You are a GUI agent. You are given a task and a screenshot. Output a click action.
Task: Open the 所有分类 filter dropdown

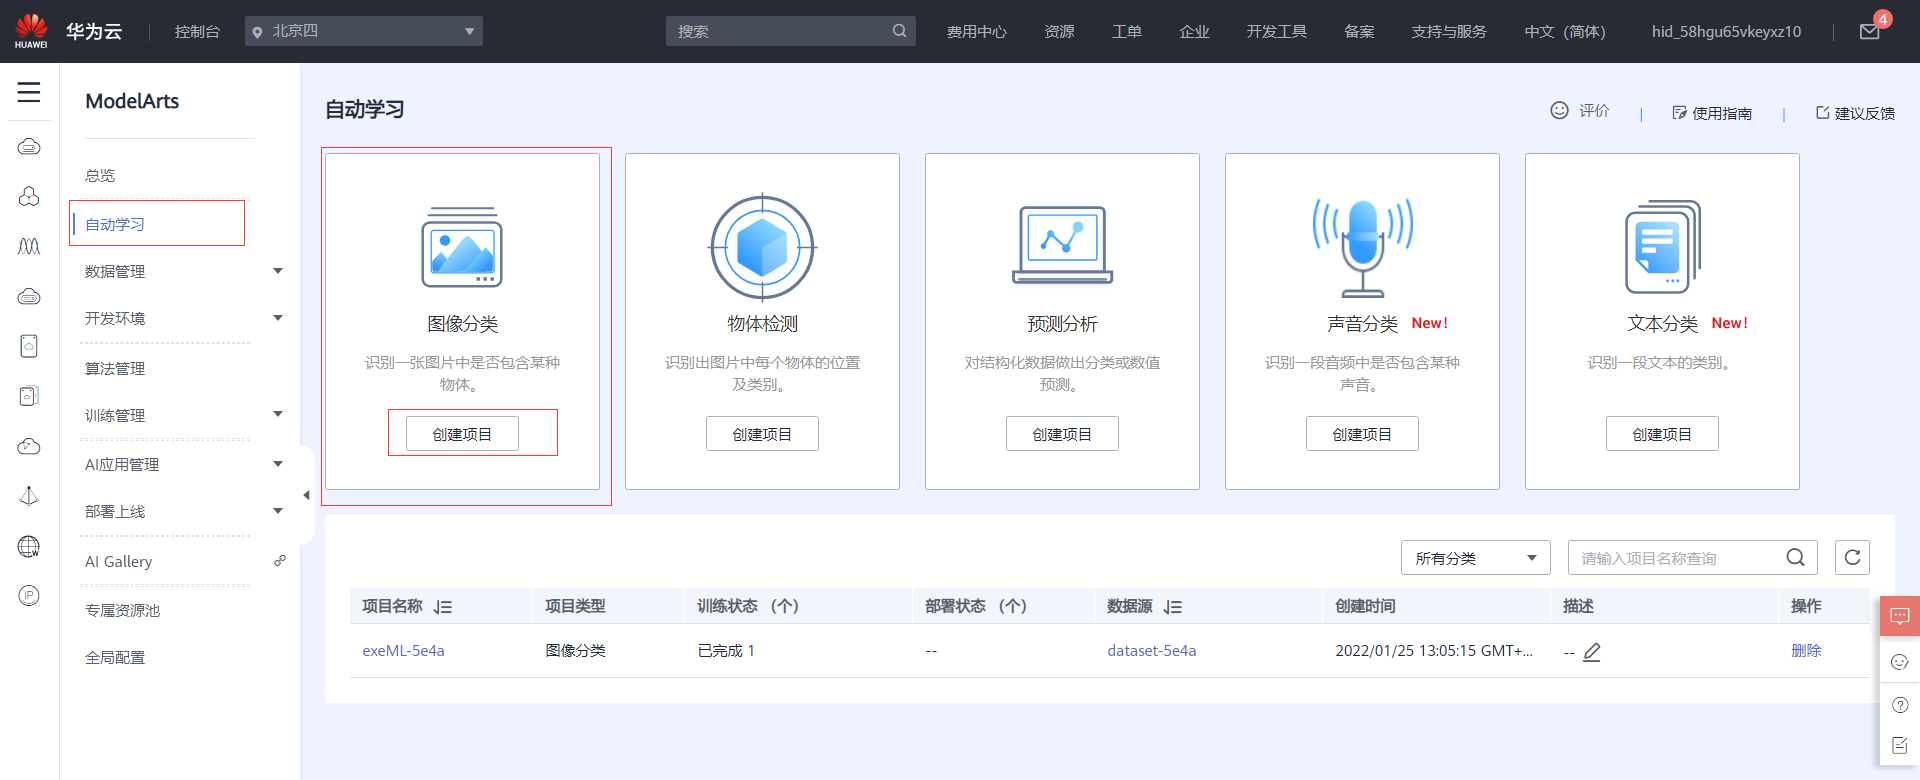pyautogui.click(x=1475, y=558)
